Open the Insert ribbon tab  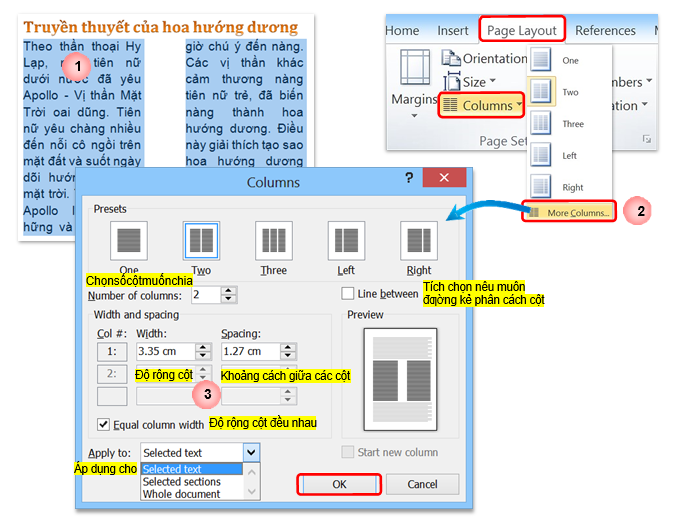(453, 30)
